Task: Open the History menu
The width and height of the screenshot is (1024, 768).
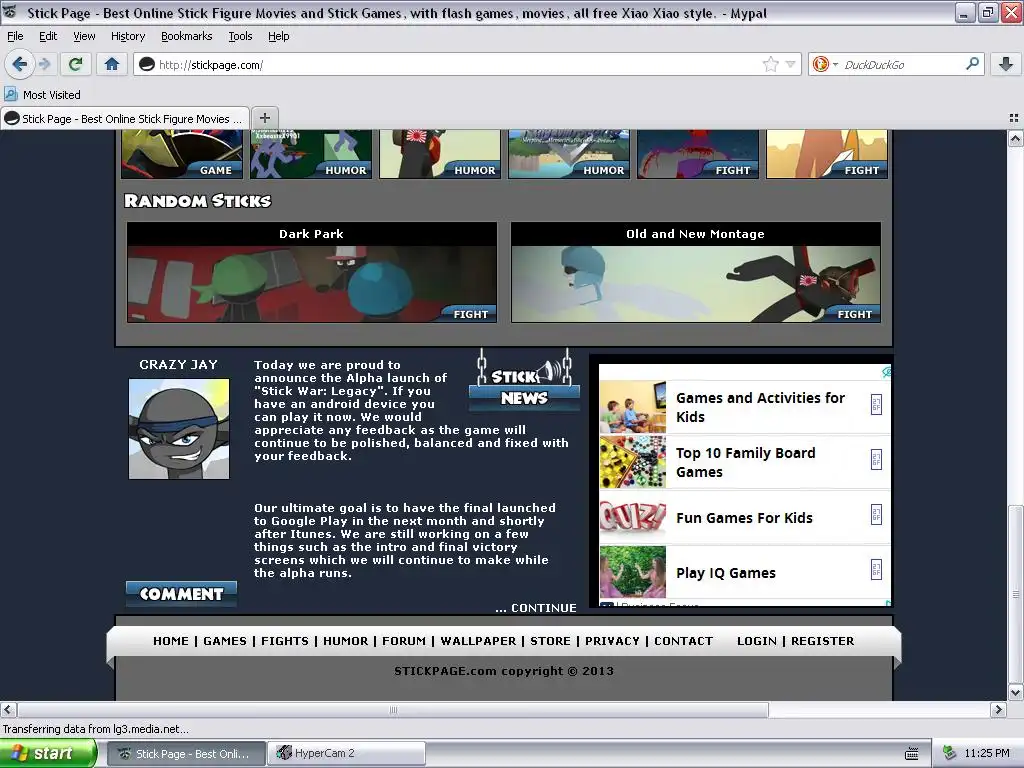Action: [127, 36]
